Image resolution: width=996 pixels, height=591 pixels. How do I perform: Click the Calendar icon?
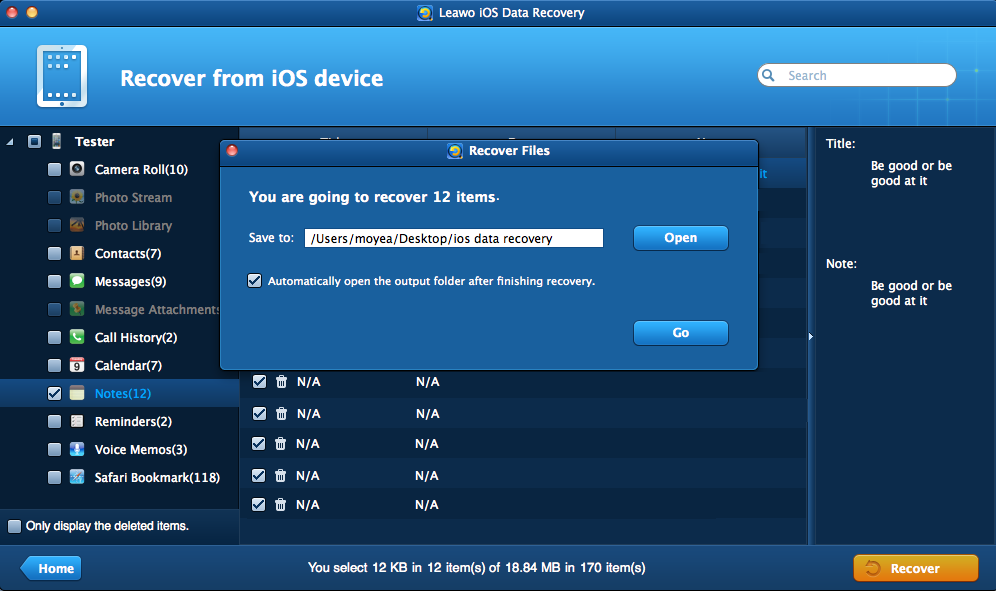tap(77, 365)
